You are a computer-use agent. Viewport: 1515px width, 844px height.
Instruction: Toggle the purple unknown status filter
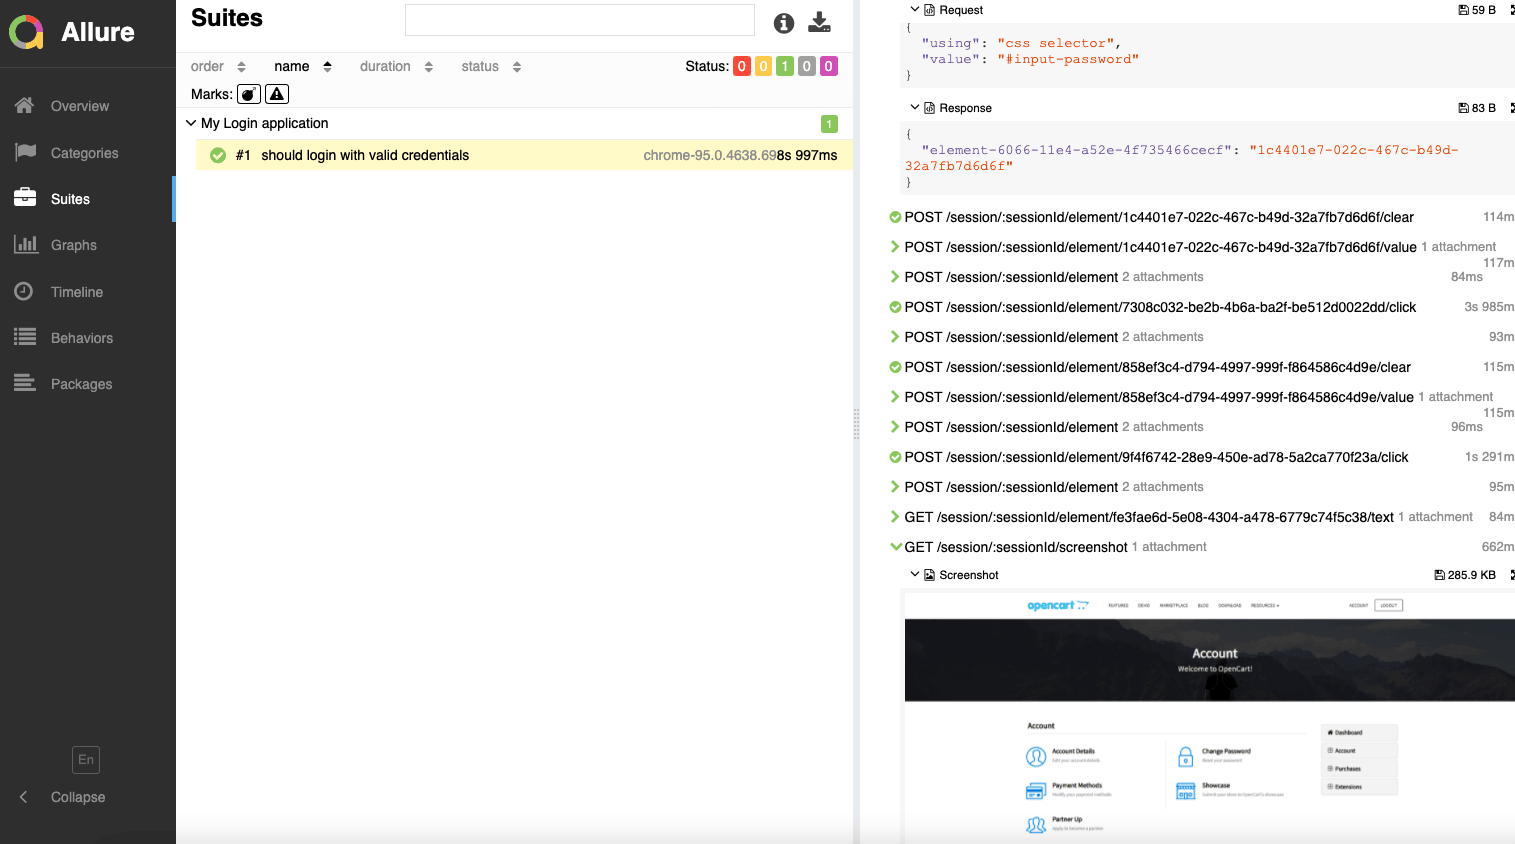[x=828, y=67]
